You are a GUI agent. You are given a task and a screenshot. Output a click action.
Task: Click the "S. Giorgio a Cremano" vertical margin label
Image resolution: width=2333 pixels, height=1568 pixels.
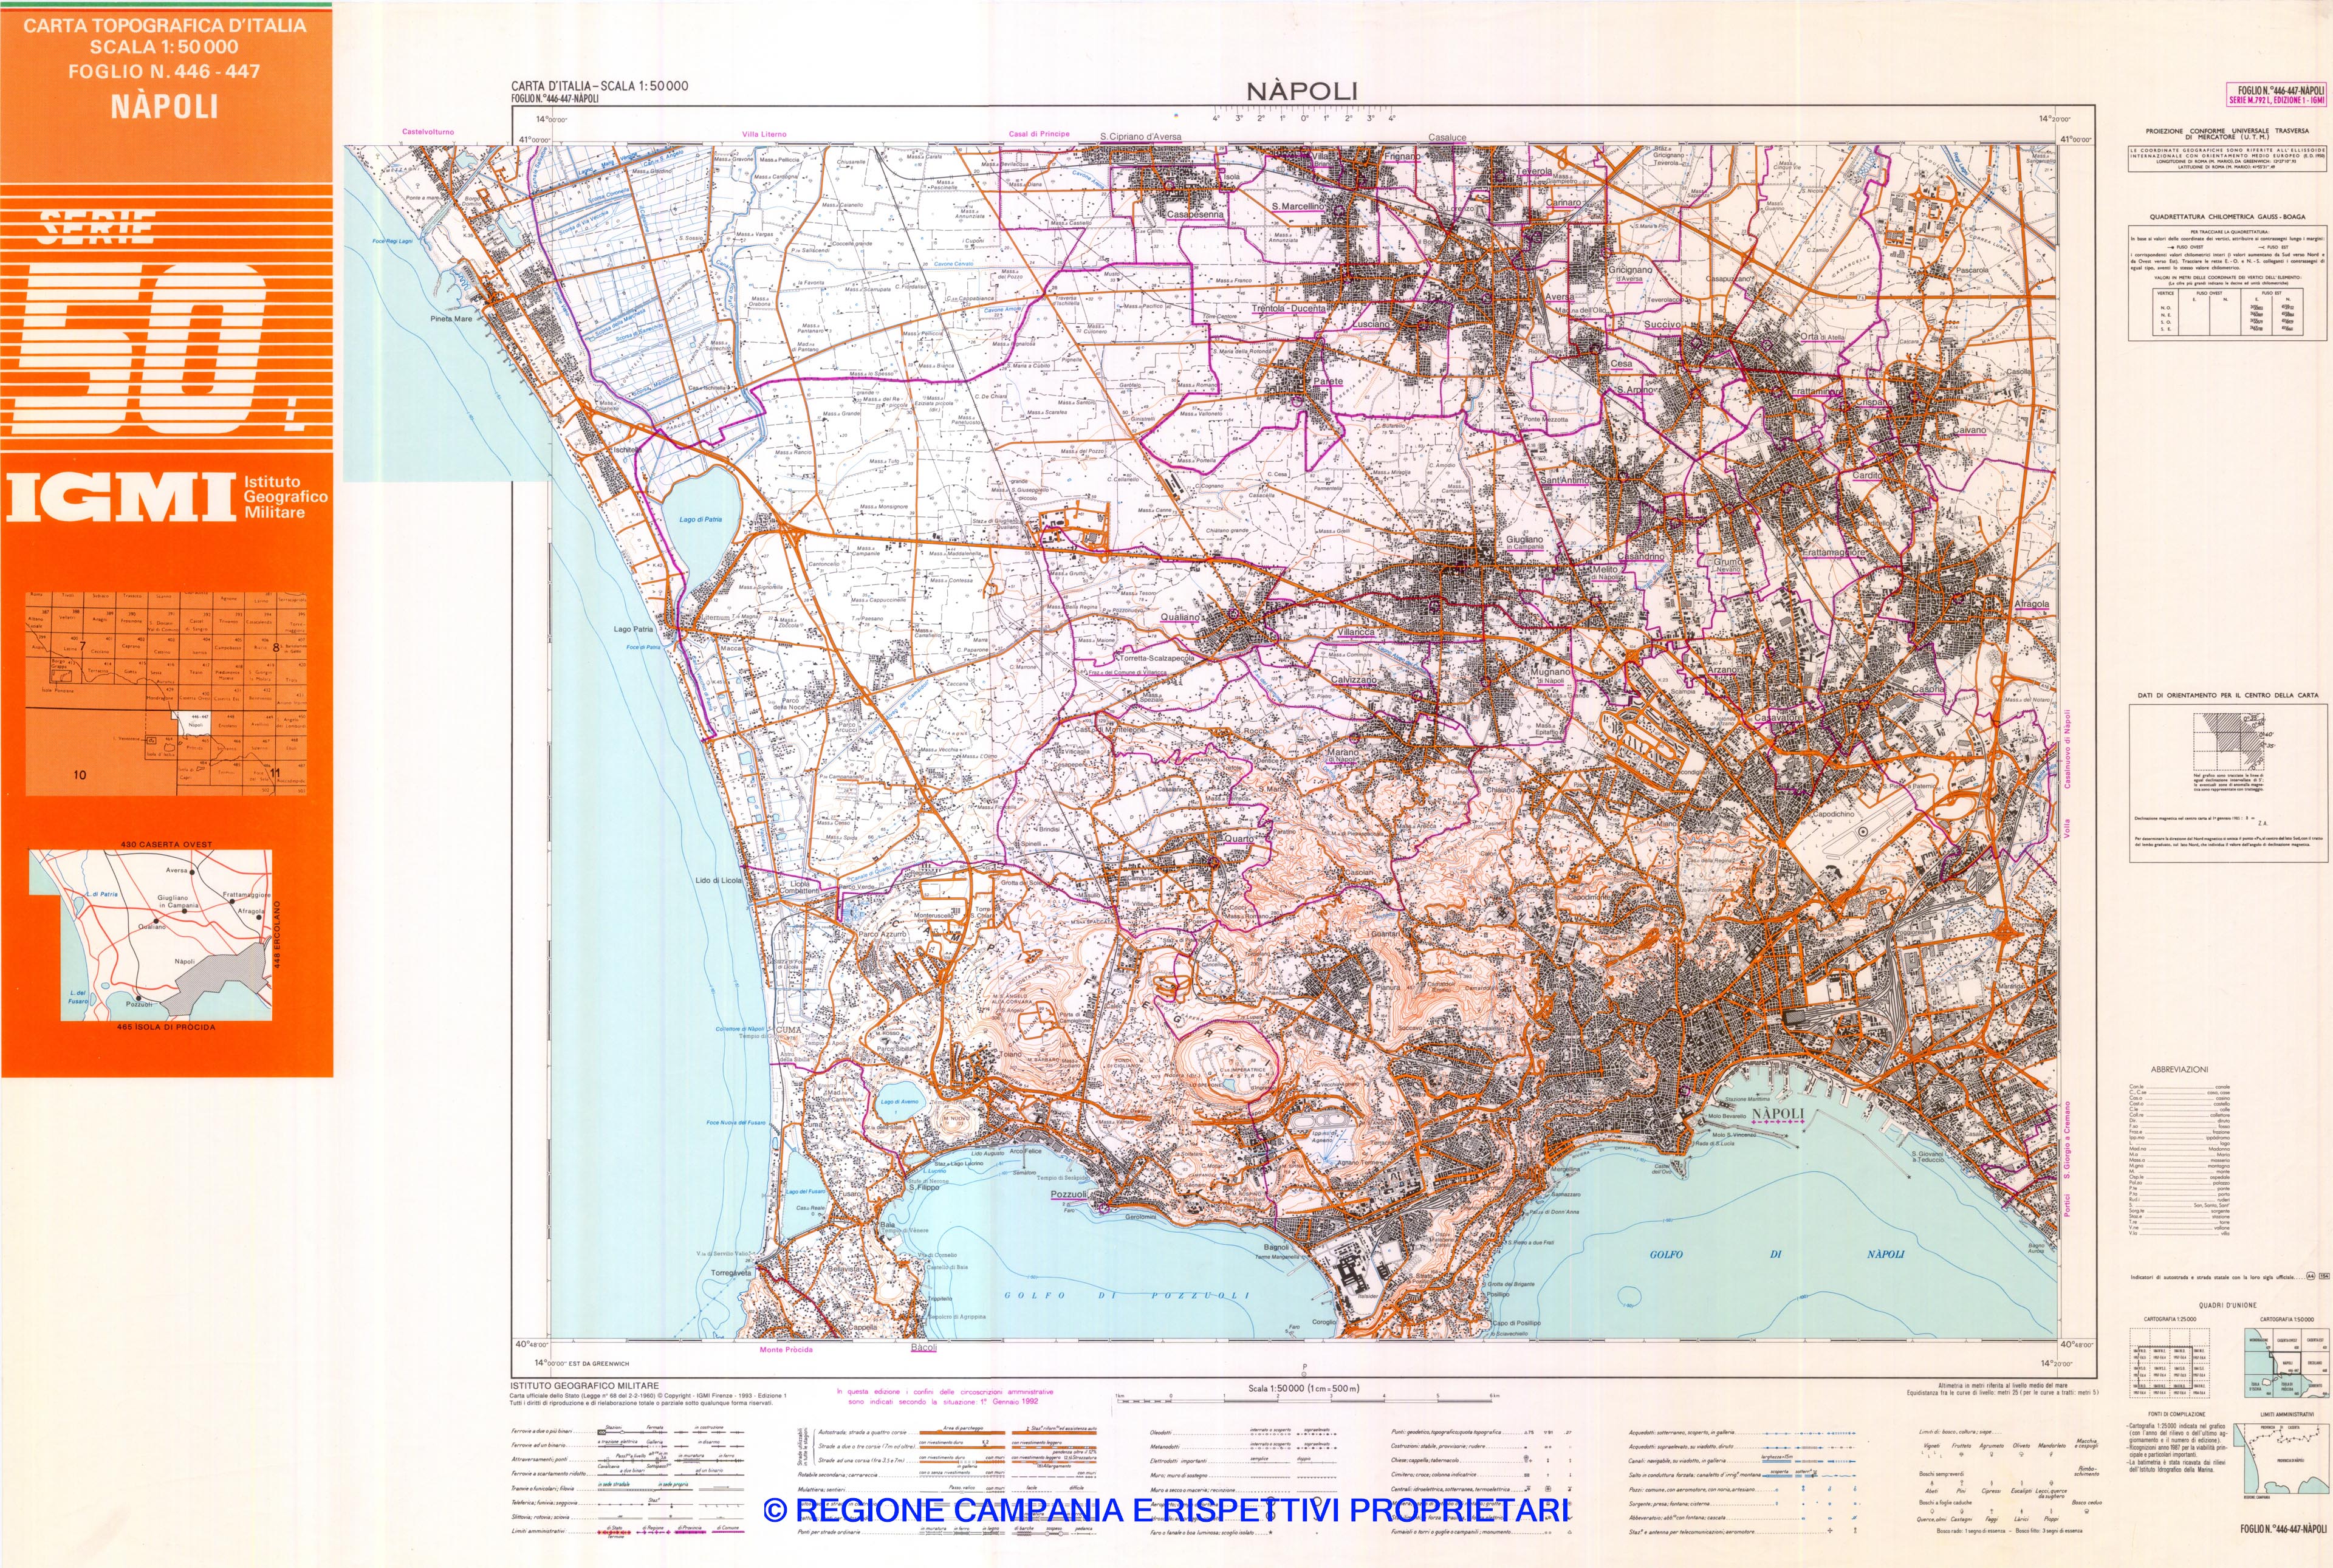(2067, 1141)
